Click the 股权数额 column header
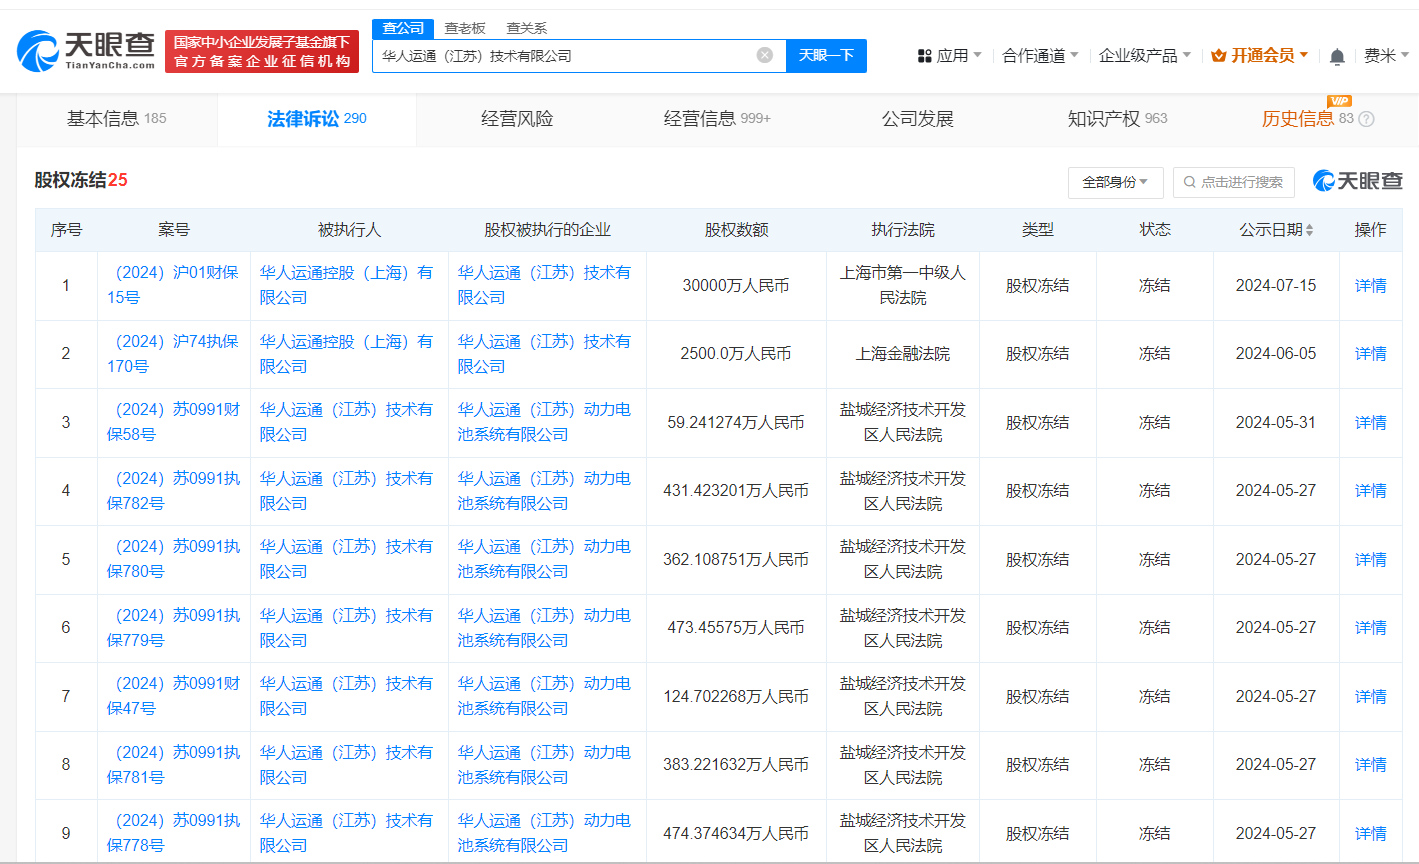Screen dimensions: 1419x864 click(x=736, y=230)
